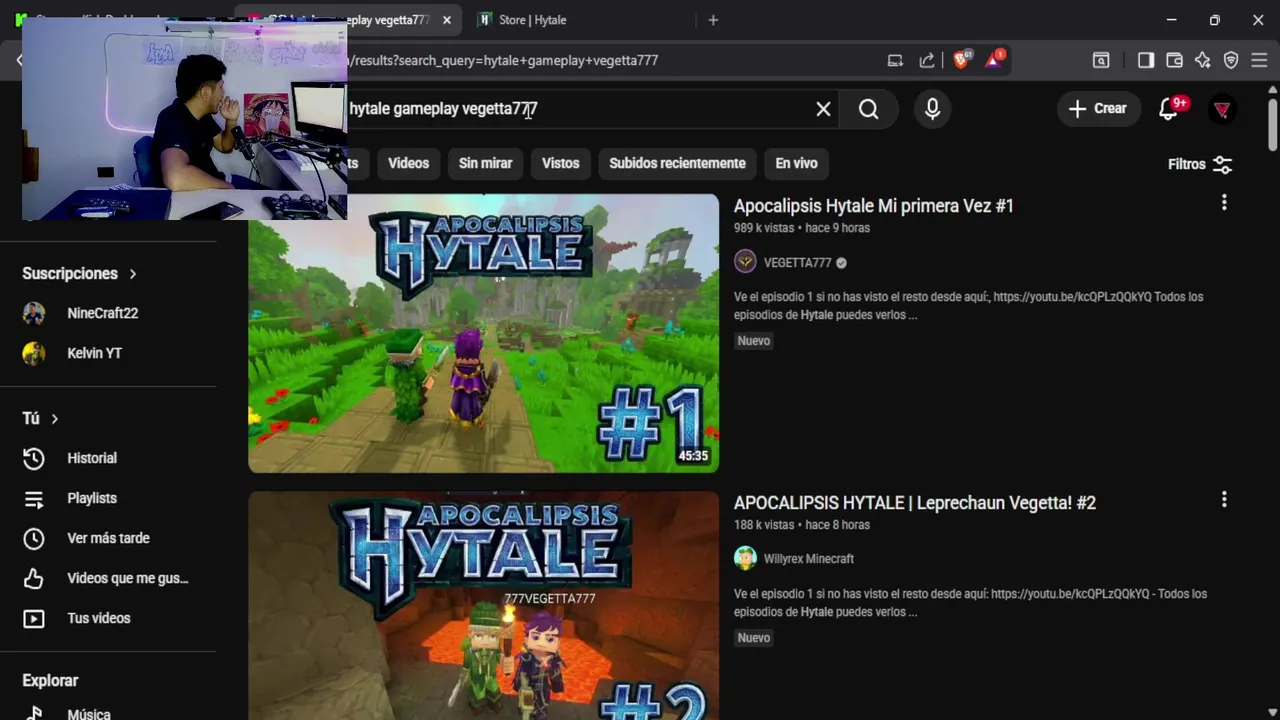Open Ver más tarde in the sidebar

[108, 538]
